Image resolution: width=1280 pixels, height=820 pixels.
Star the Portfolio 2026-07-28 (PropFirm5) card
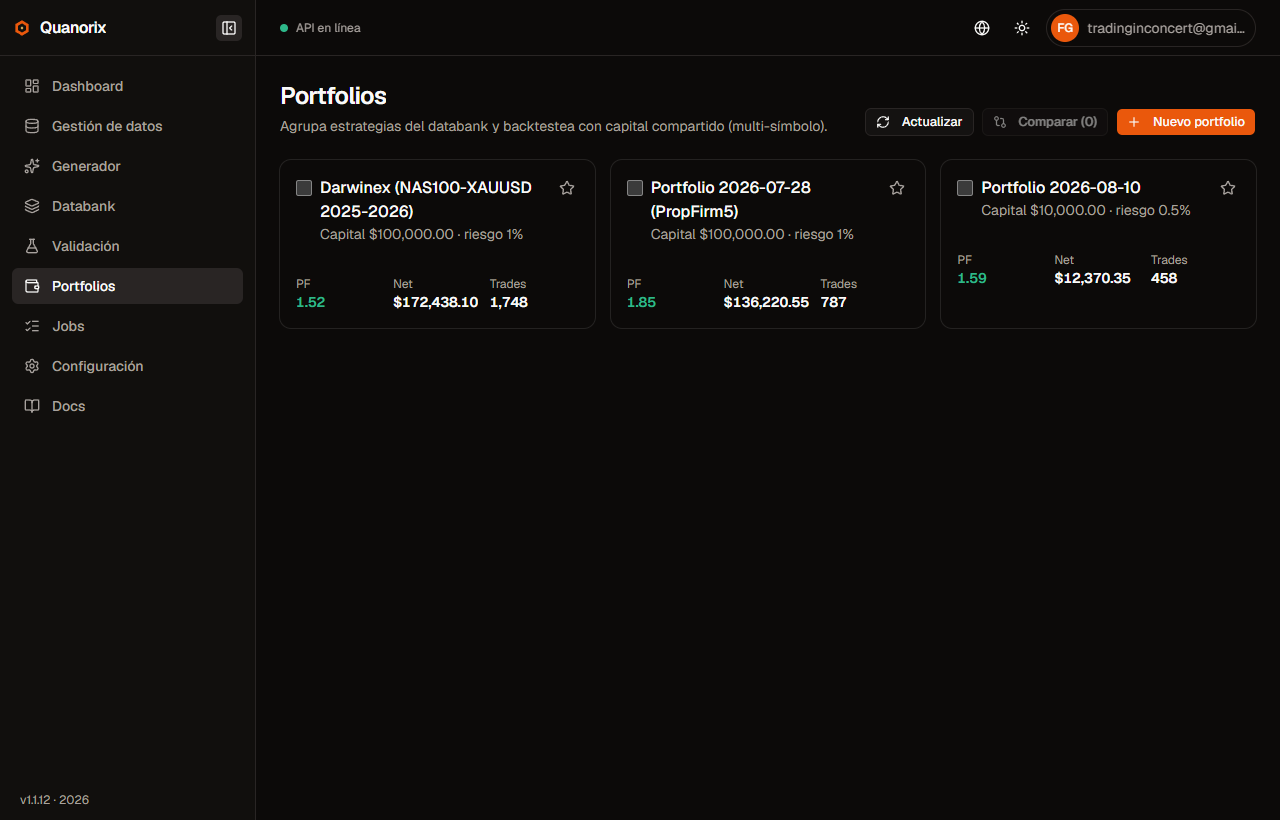897,188
